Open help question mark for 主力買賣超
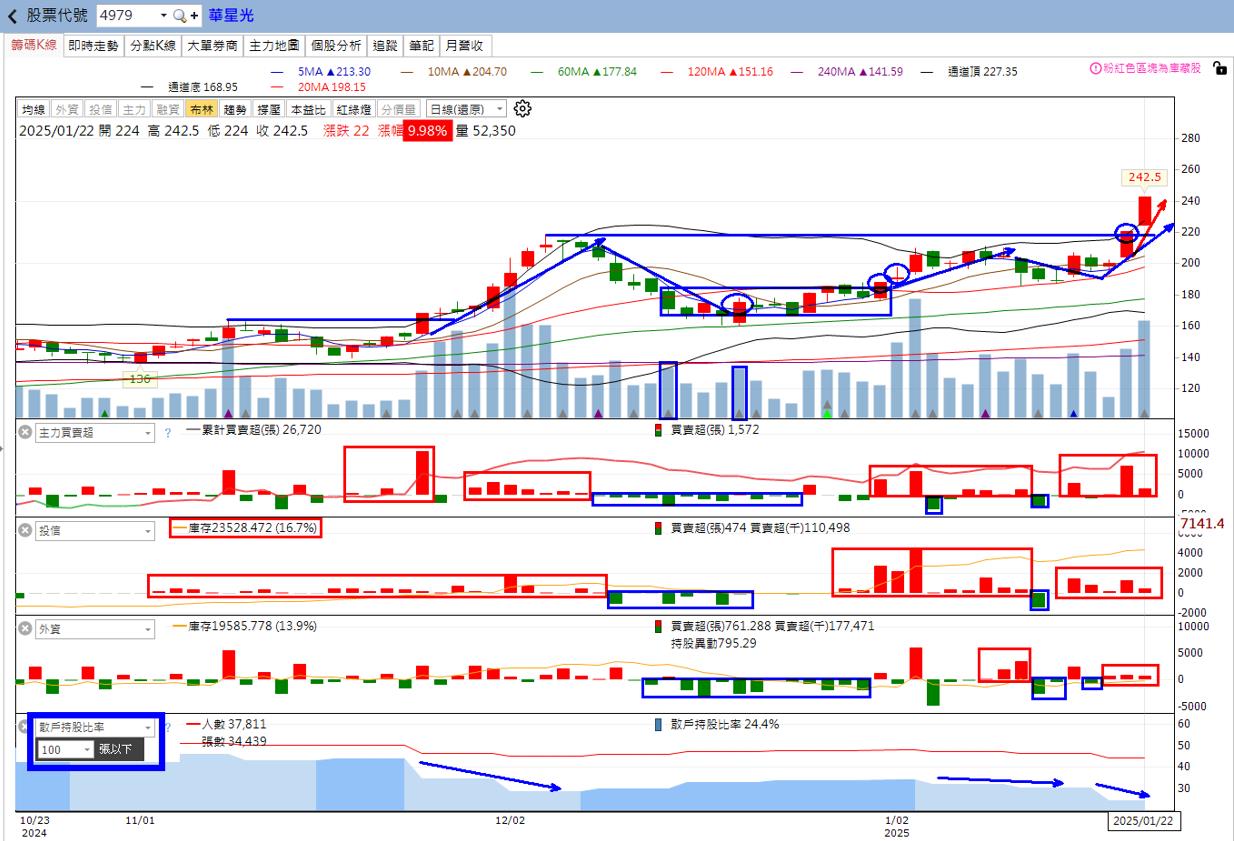The height and width of the screenshot is (841, 1234). 167,433
